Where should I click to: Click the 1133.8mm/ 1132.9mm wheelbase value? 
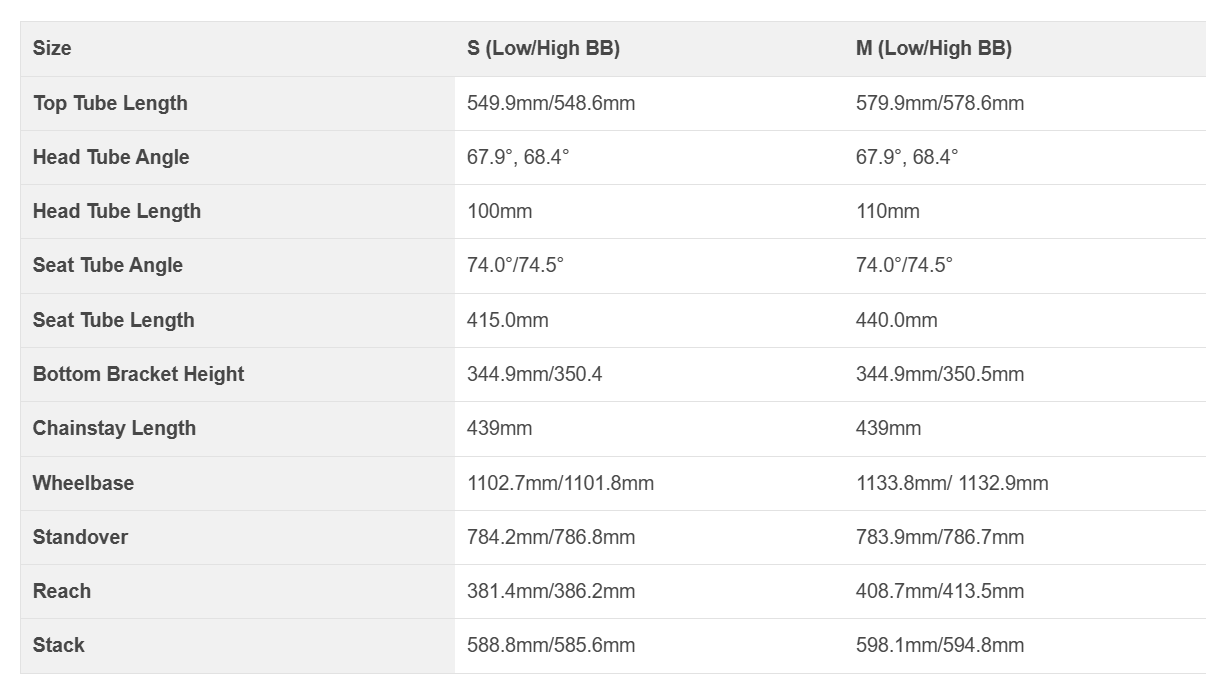(952, 483)
